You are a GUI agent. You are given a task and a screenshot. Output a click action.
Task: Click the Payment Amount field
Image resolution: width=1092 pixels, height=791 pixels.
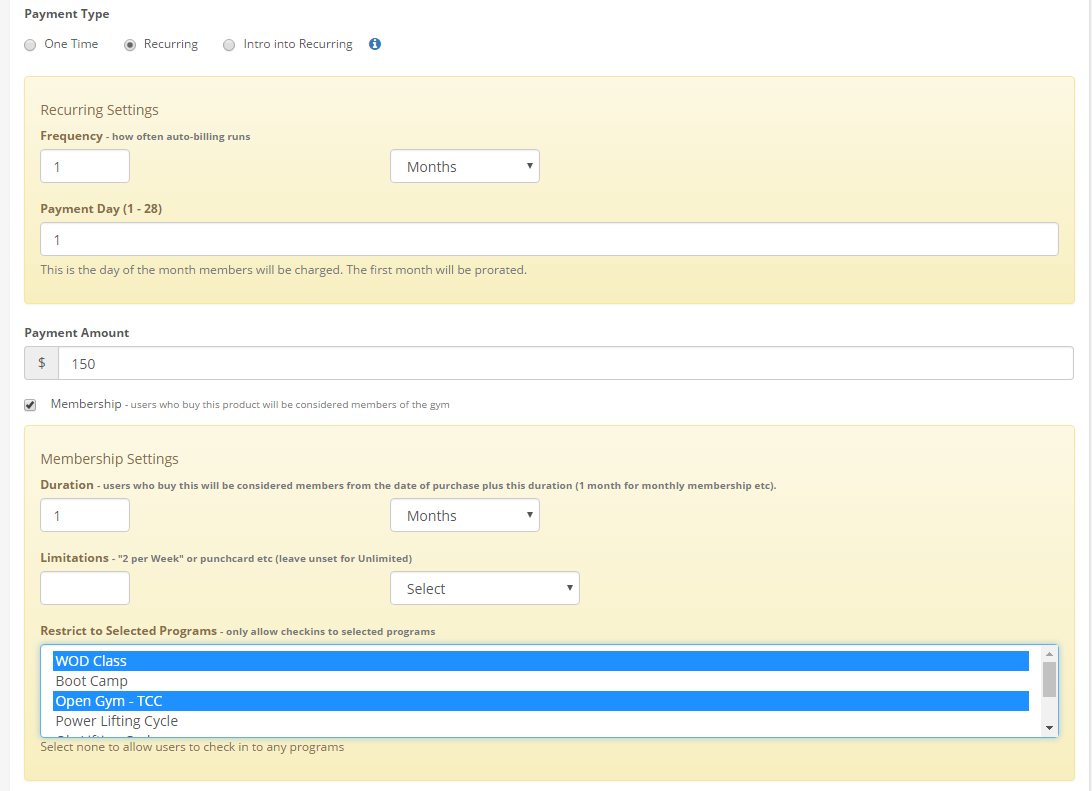pyautogui.click(x=565, y=363)
